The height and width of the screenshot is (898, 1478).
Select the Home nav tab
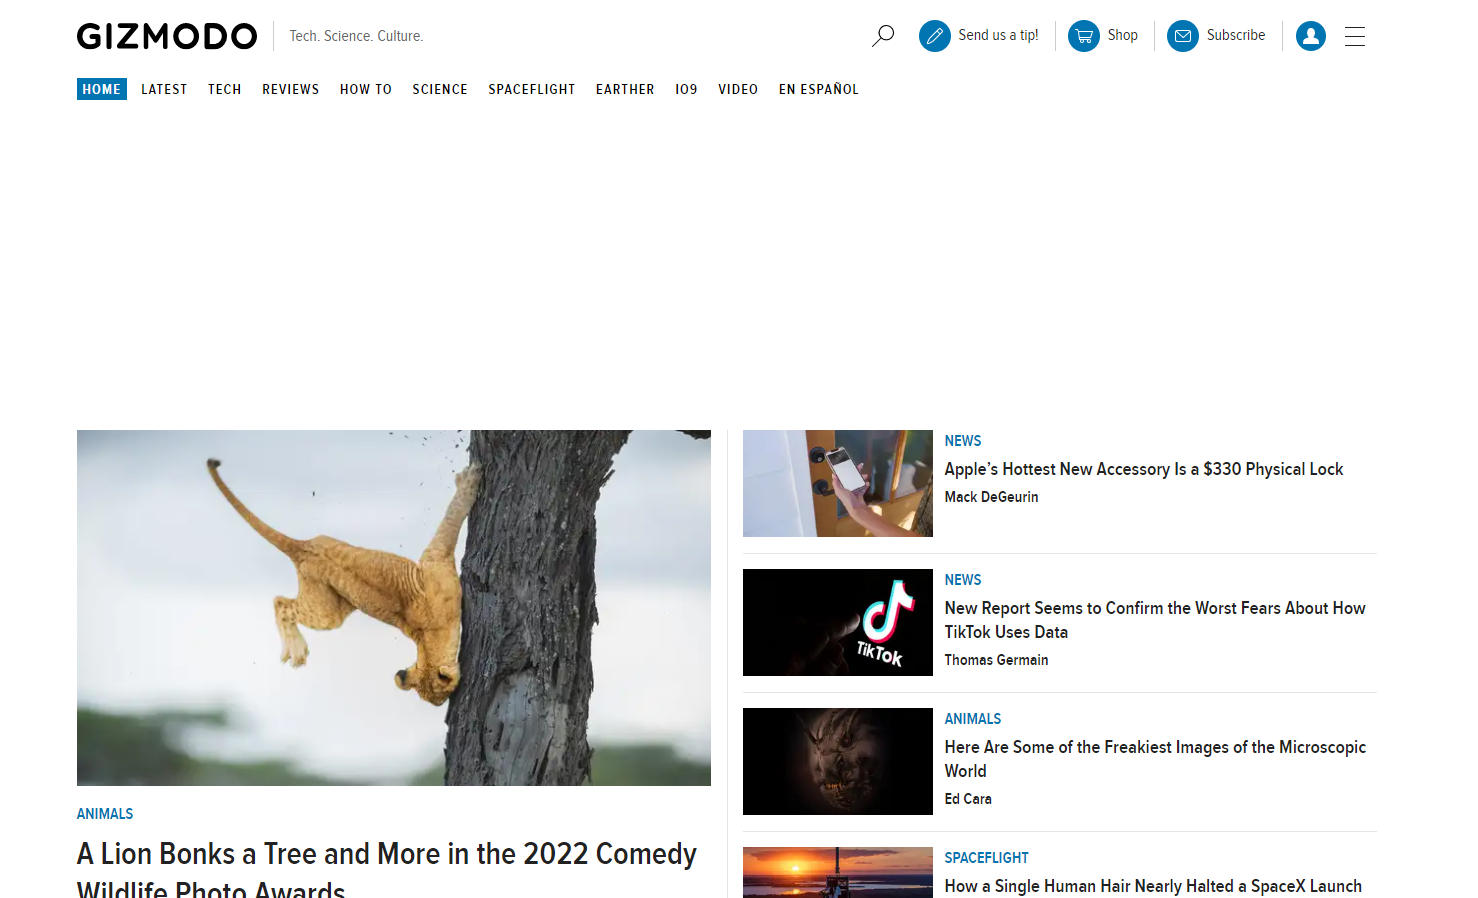[102, 89]
